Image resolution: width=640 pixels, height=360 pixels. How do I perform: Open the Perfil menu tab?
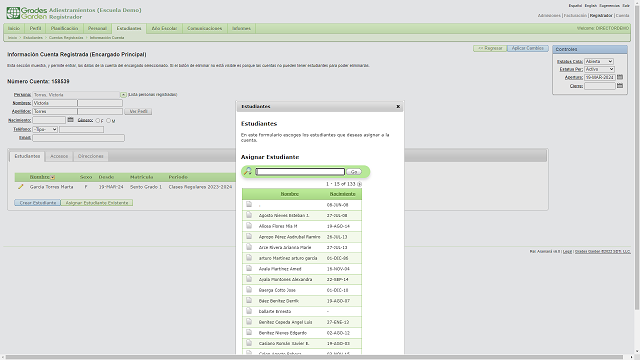point(36,28)
